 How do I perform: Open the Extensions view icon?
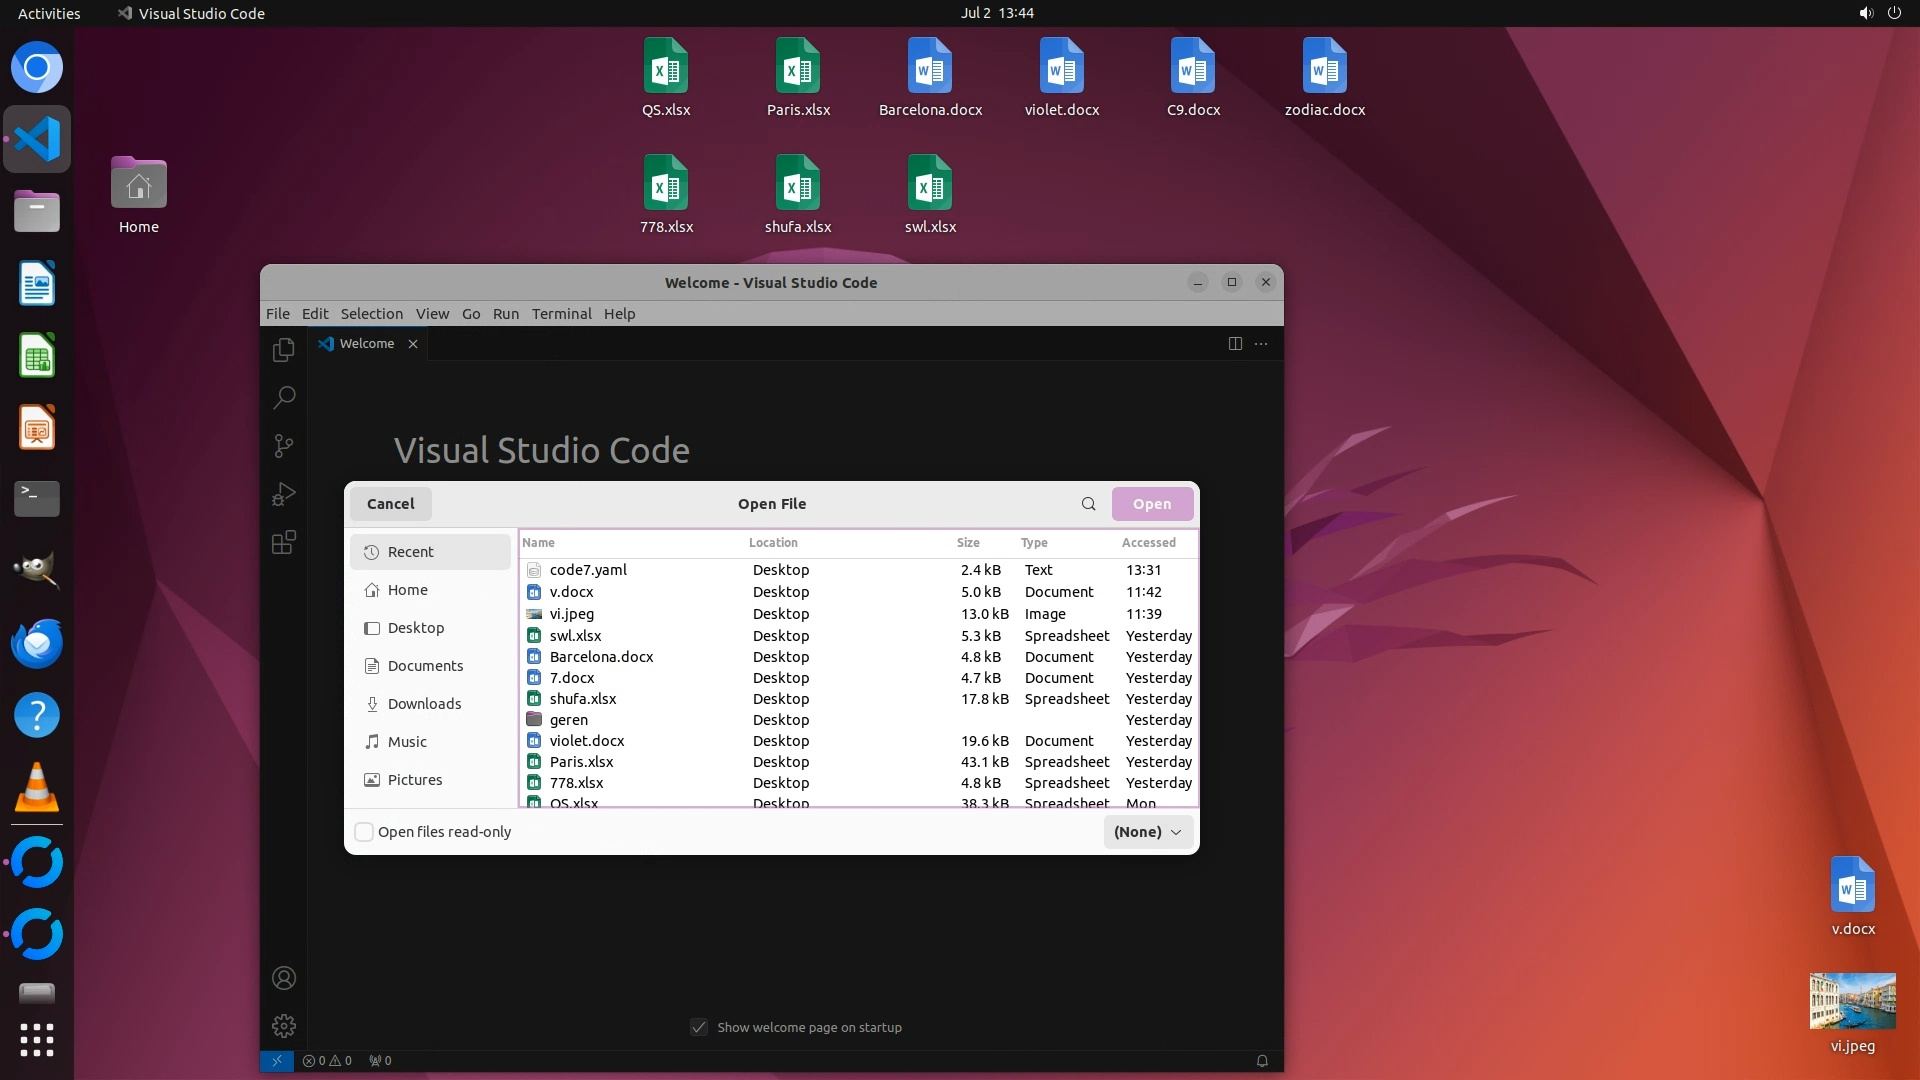(284, 542)
